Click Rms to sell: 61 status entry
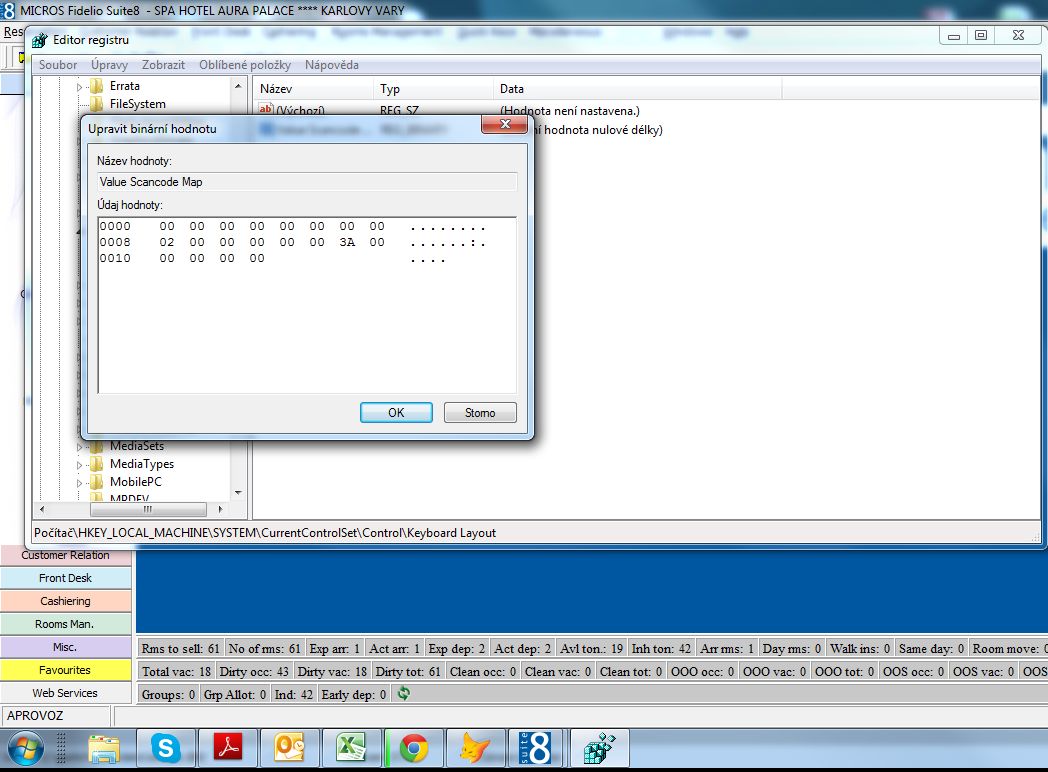 (180, 648)
